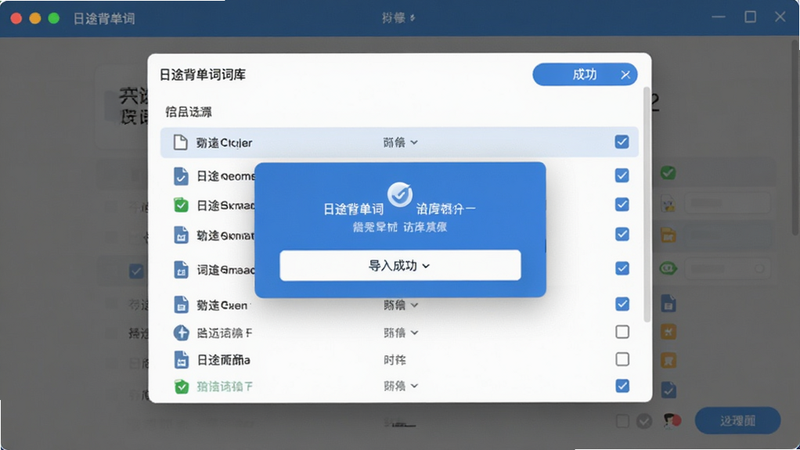Click the green shield icon in the green-text row
This screenshot has width=800, height=450.
point(181,386)
